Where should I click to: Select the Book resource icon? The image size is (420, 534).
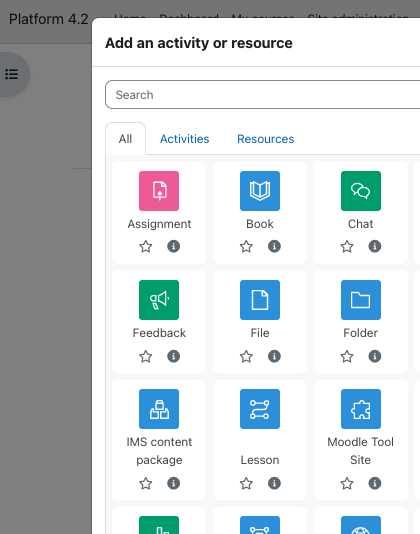point(260,191)
